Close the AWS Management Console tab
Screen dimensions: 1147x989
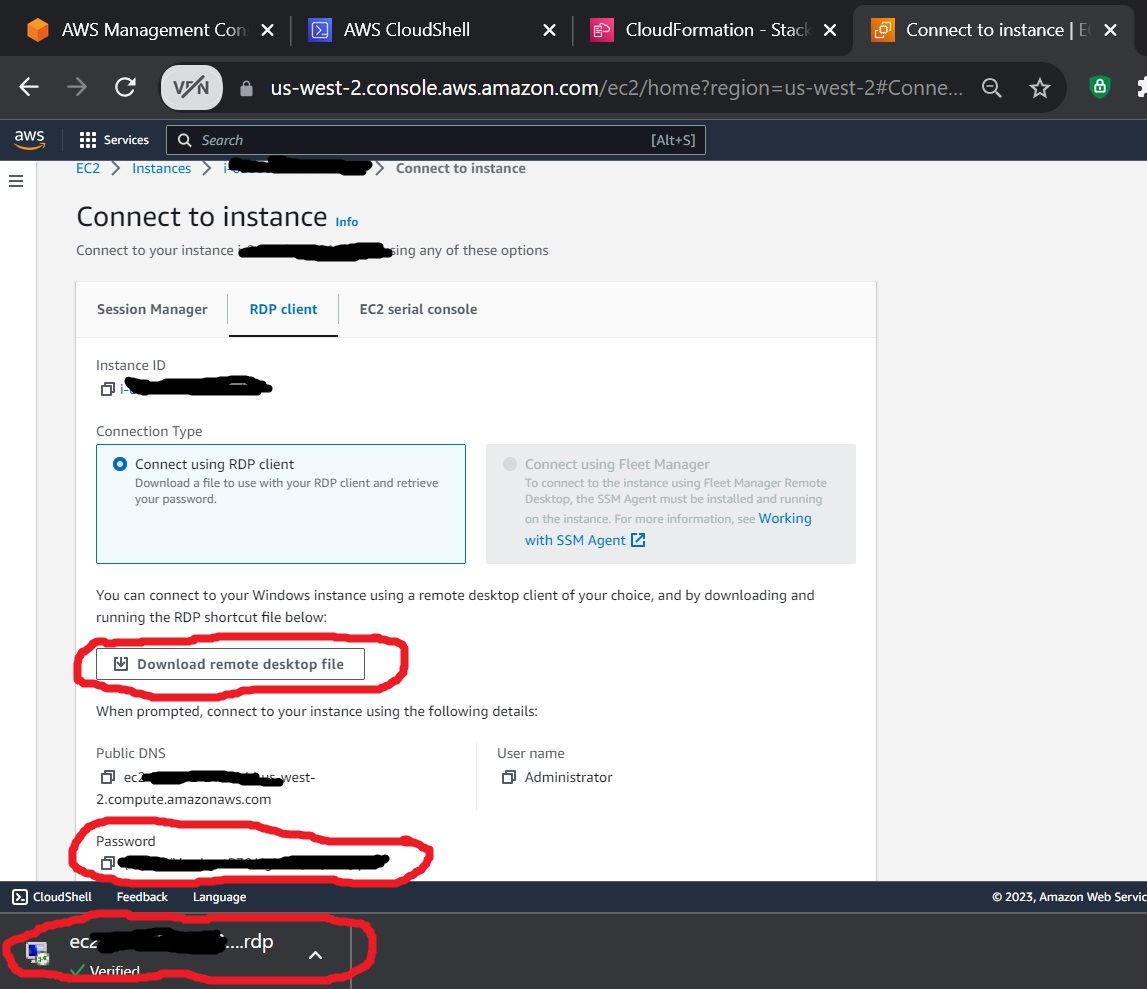tap(268, 30)
